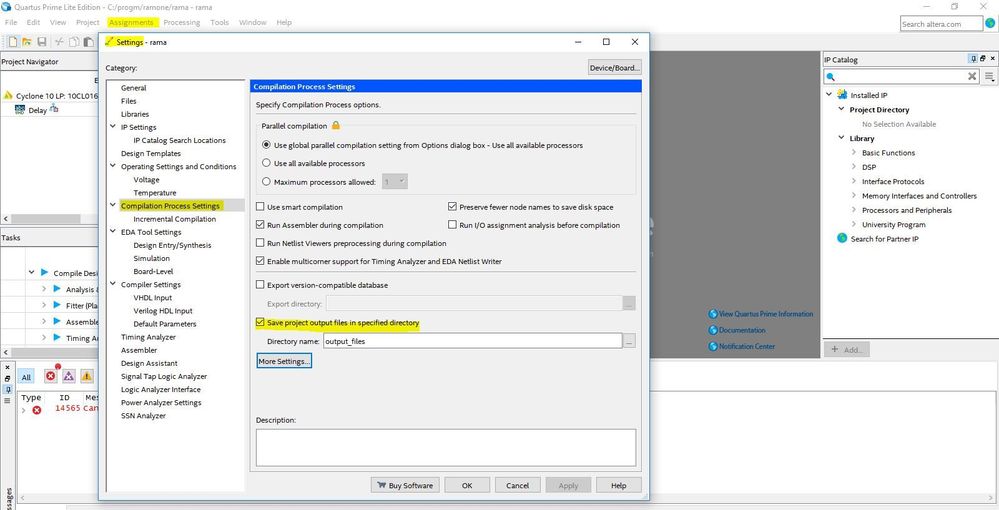Click the Save toolbar icon
This screenshot has width=999, height=510.
point(41,42)
